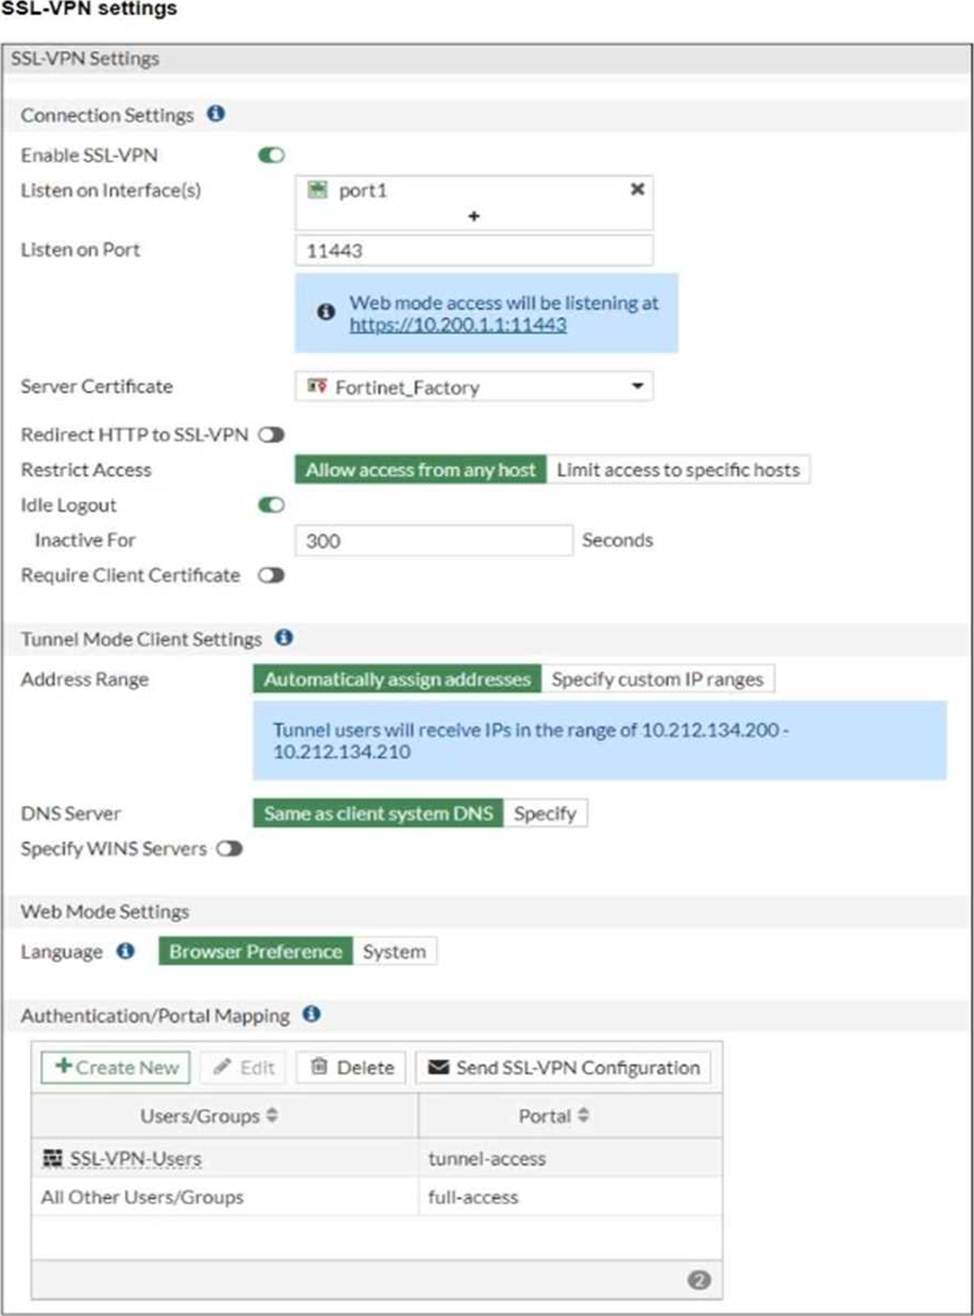
Task: Click the SSL-VPN-Users group icon
Action: click(52, 1159)
